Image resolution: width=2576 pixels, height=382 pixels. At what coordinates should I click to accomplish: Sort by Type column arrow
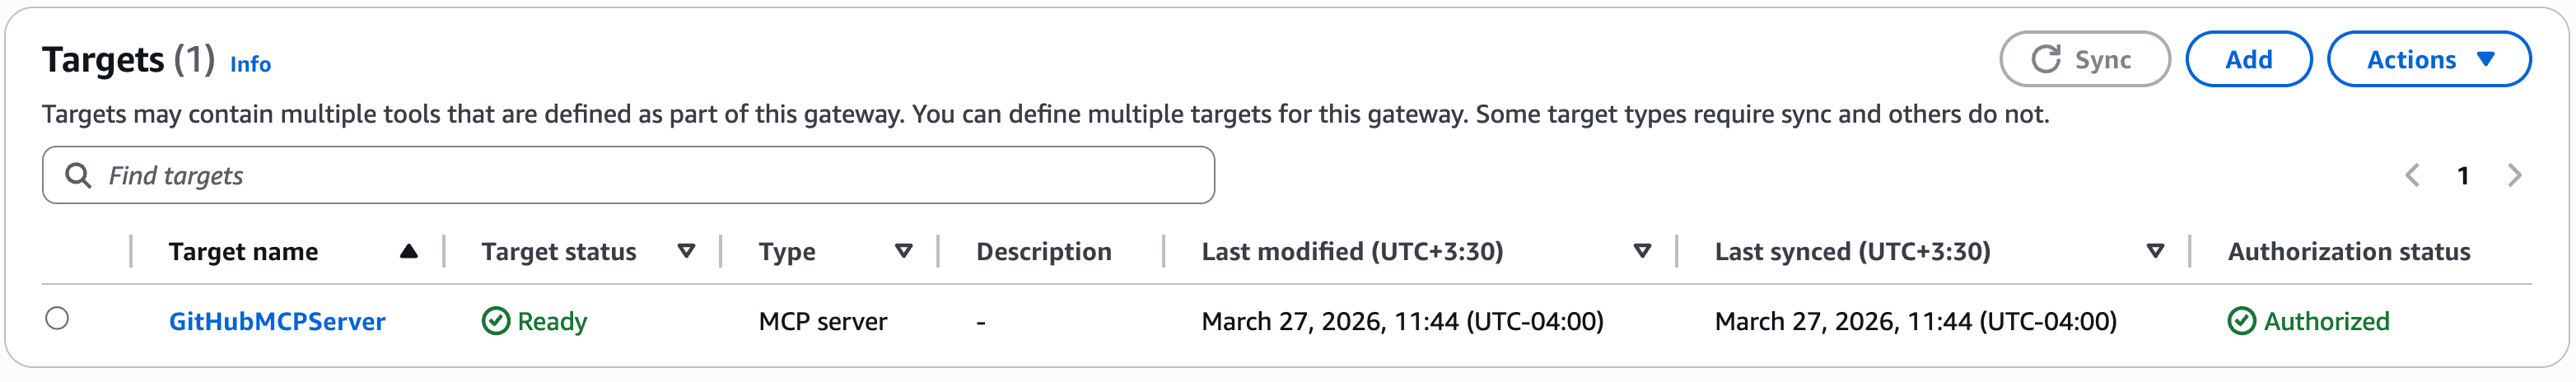click(x=903, y=252)
